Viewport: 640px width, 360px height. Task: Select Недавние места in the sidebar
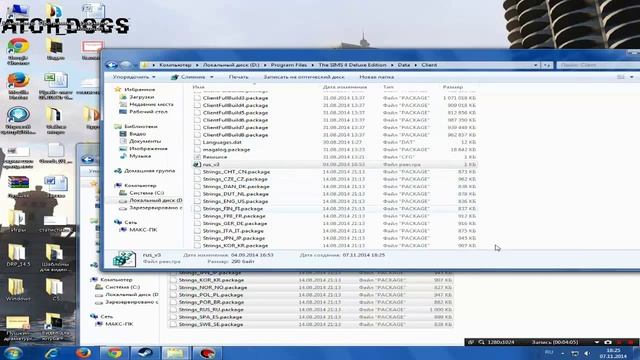pyautogui.click(x=151, y=104)
